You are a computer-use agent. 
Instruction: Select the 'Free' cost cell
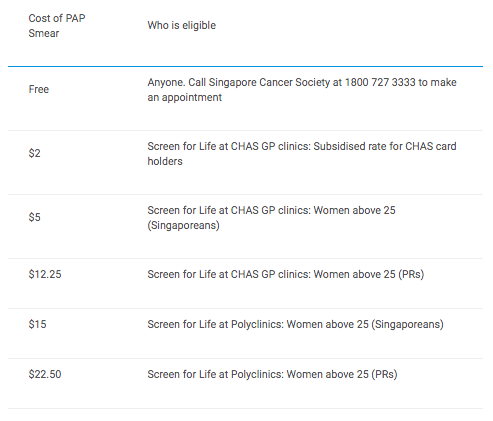[39, 89]
